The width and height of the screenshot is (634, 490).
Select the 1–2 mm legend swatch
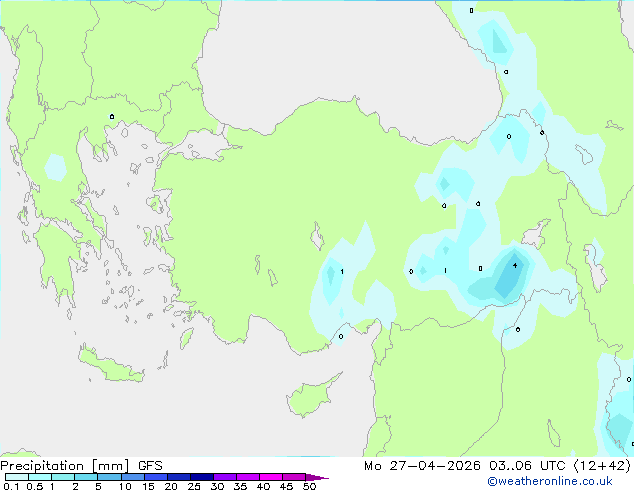(63, 477)
